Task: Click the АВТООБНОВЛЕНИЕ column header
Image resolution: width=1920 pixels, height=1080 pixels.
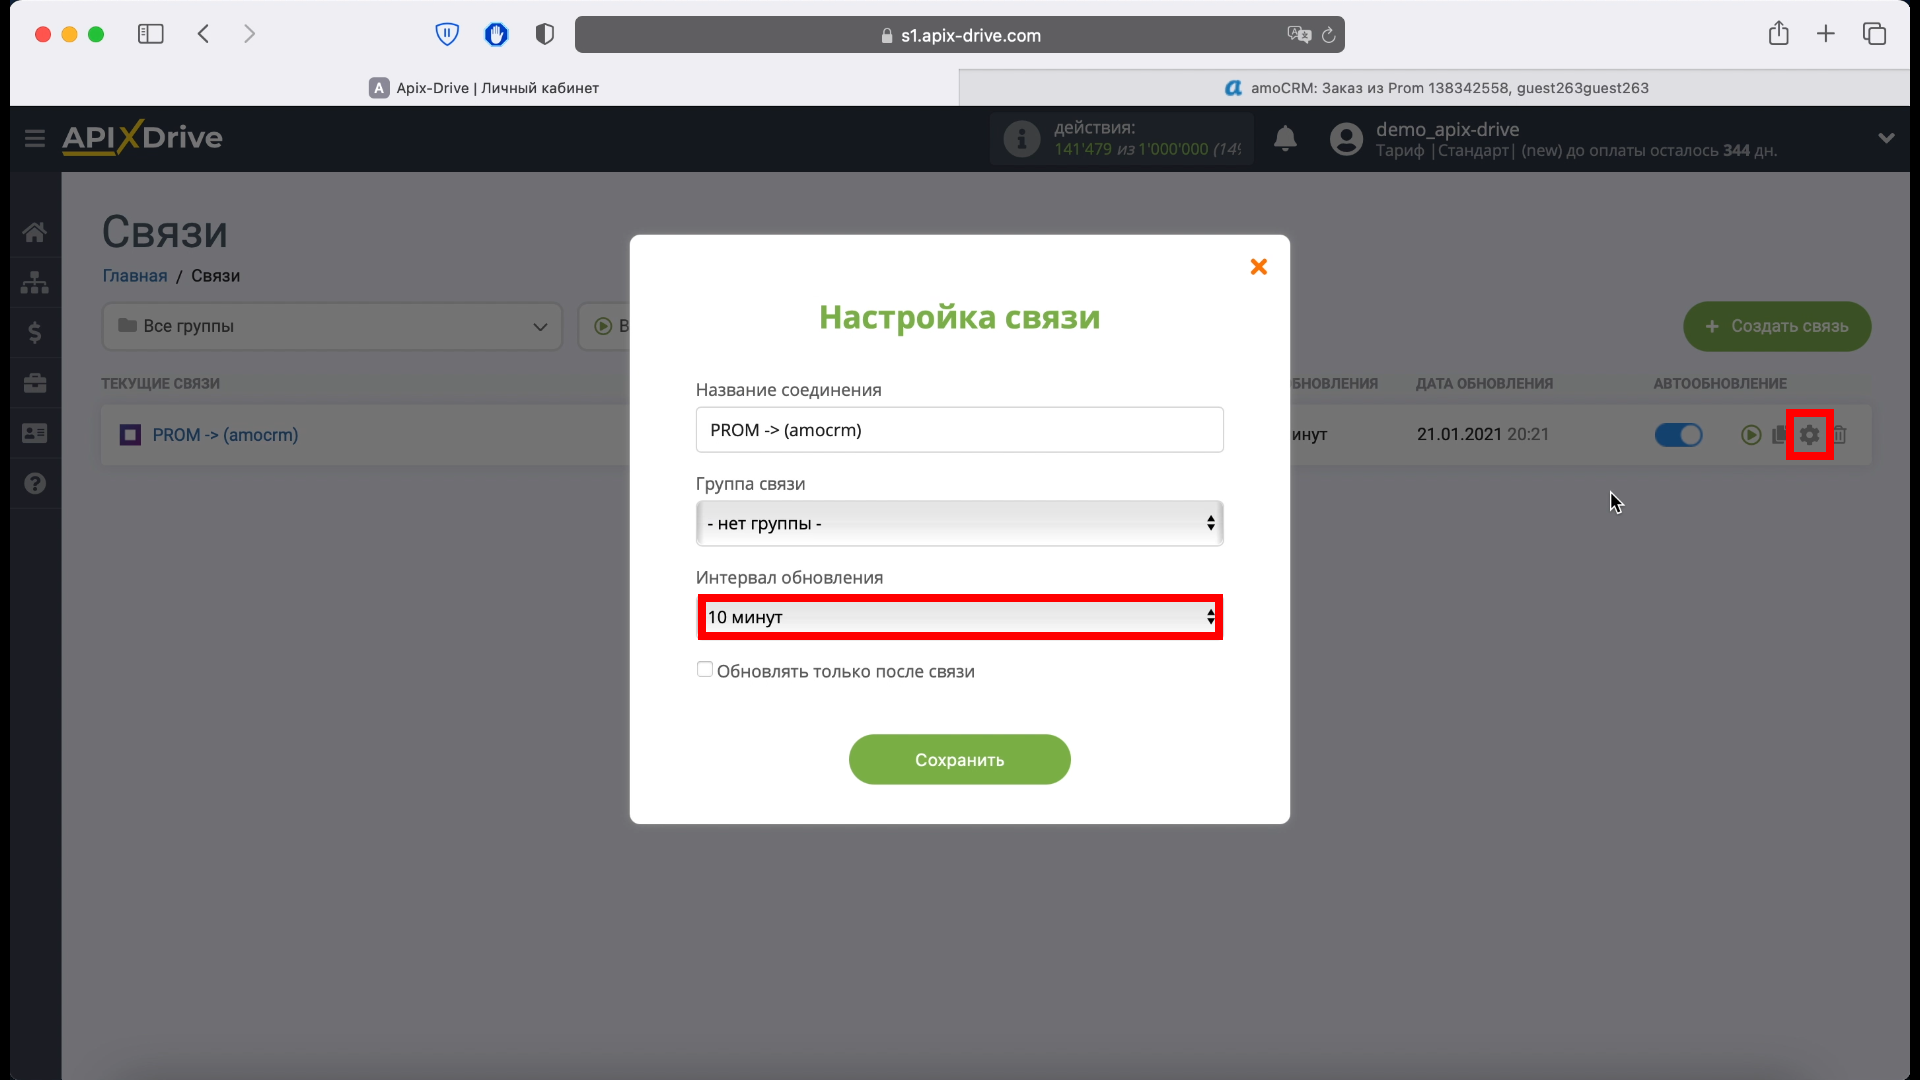Action: click(x=1720, y=384)
